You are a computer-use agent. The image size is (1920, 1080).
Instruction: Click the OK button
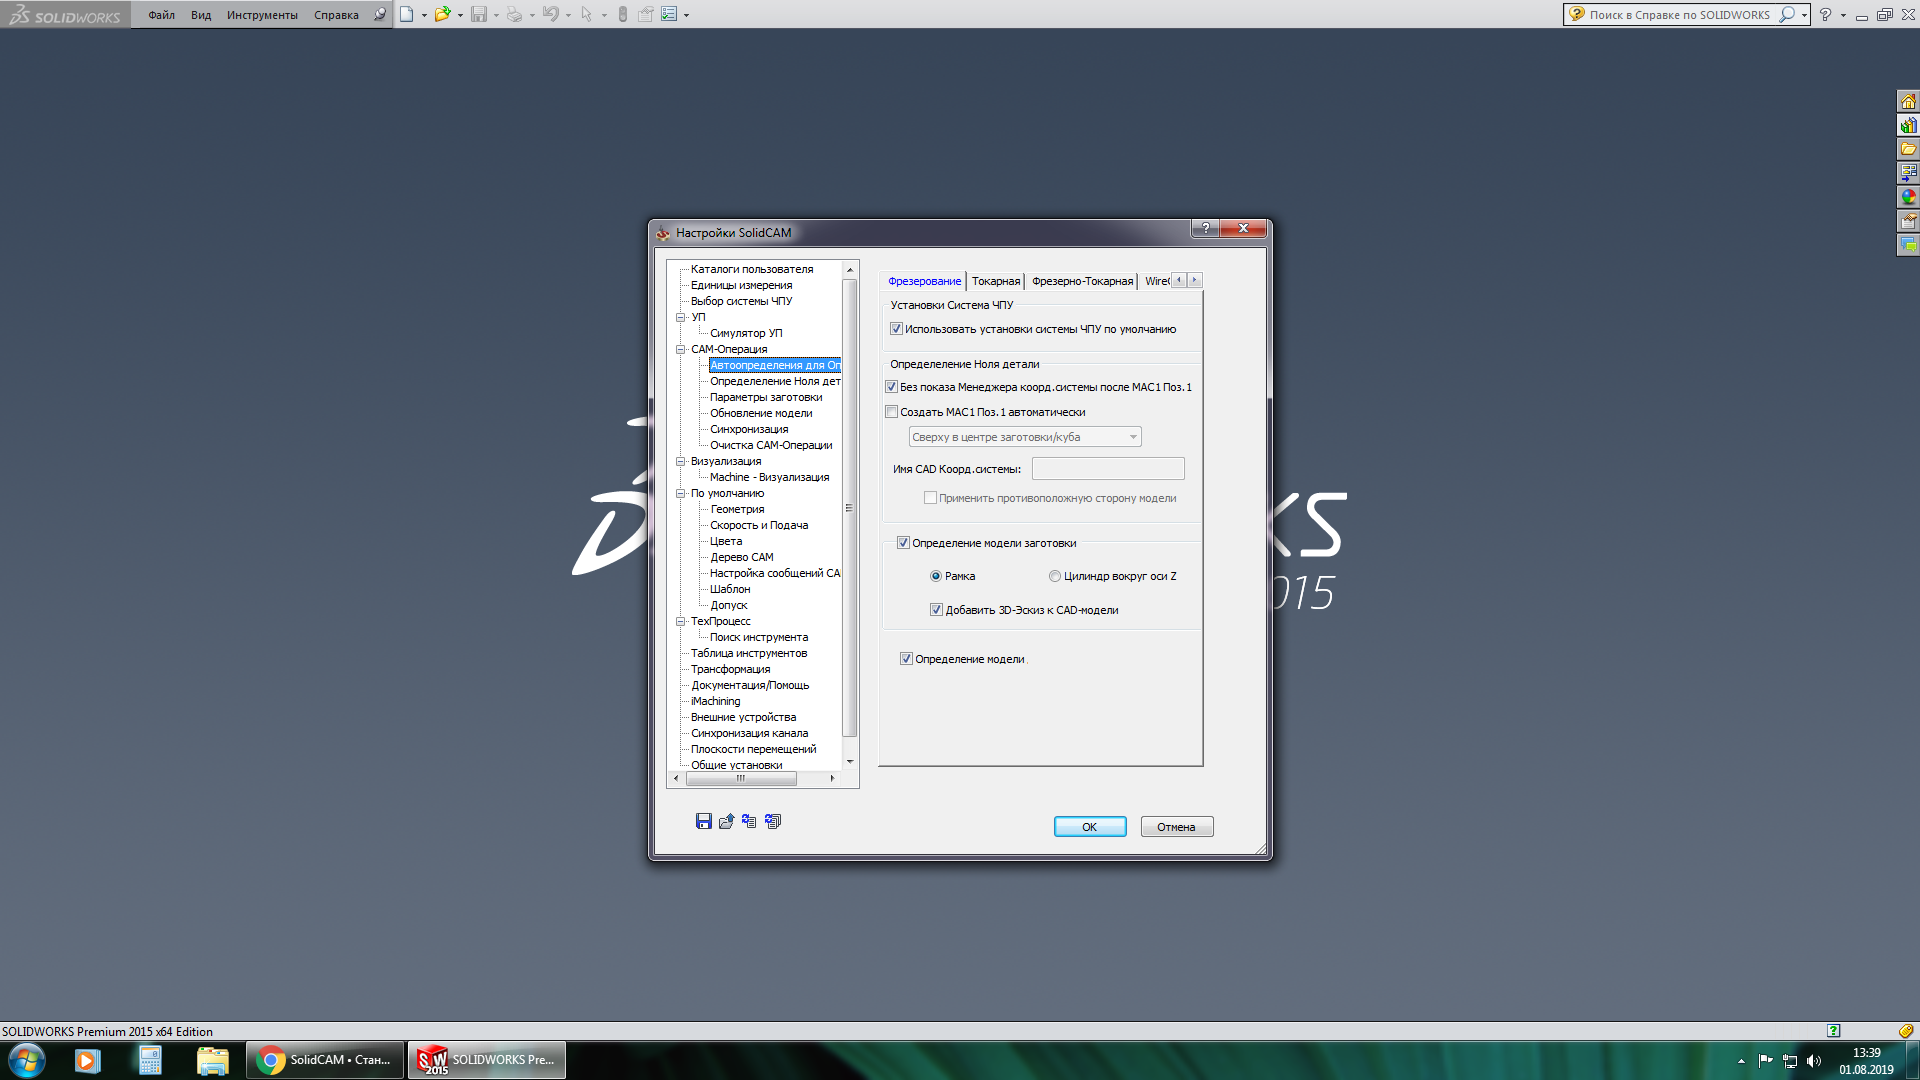tap(1089, 827)
